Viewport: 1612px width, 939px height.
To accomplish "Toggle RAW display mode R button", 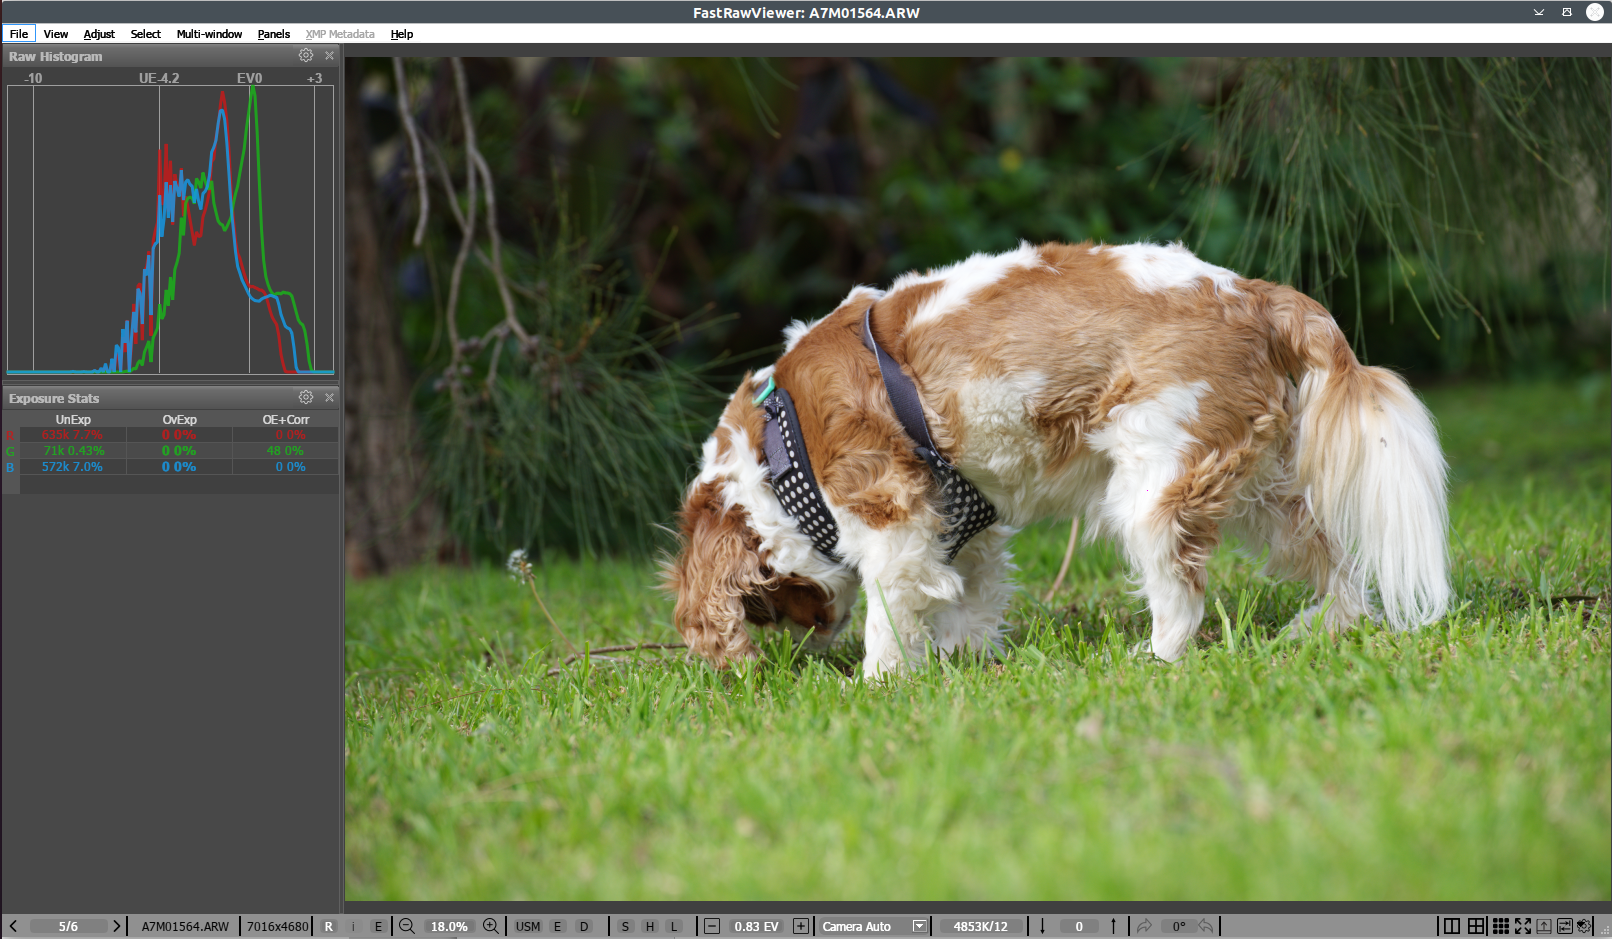I will click(328, 926).
